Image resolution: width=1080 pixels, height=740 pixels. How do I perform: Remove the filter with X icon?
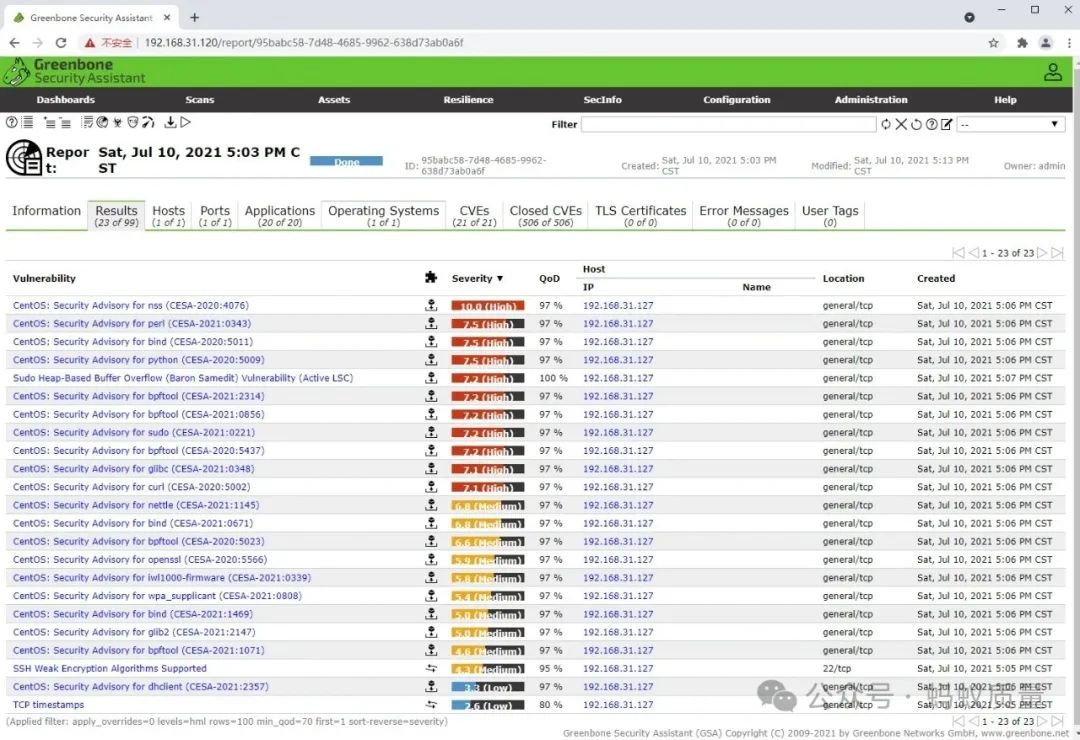click(901, 124)
